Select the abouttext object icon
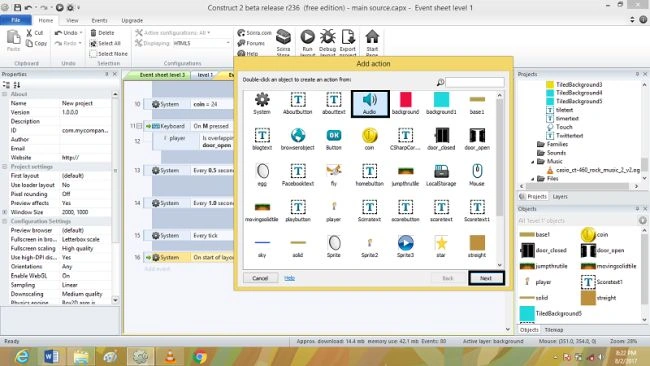650x366 pixels. pyautogui.click(x=334, y=103)
